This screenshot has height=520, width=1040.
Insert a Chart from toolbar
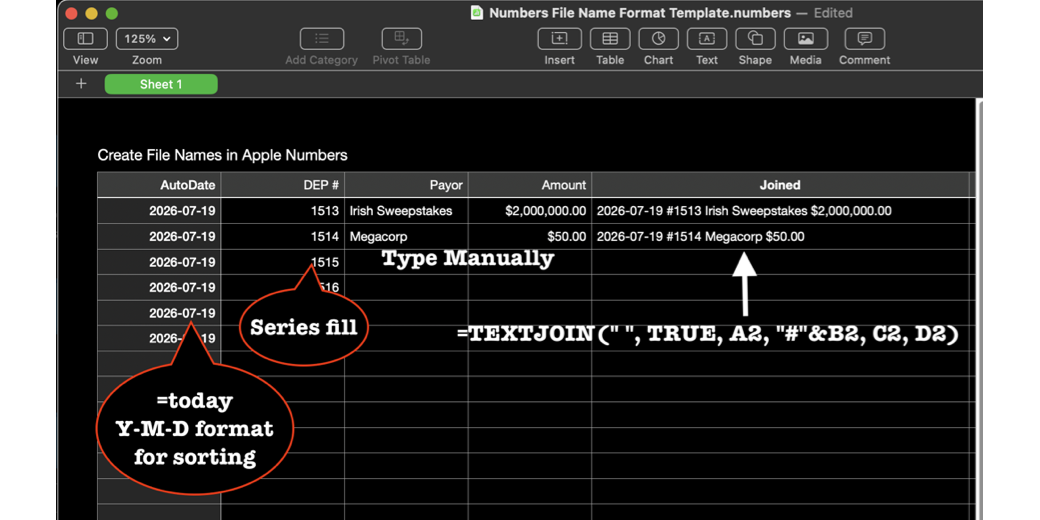pyautogui.click(x=658, y=39)
